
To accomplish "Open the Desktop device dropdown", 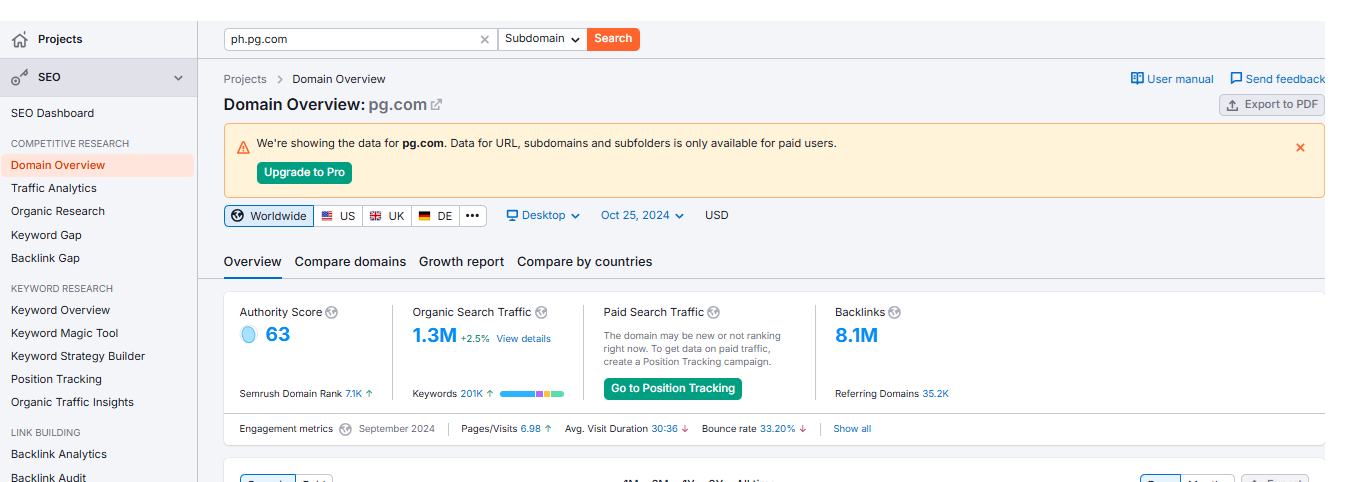I will (x=543, y=216).
